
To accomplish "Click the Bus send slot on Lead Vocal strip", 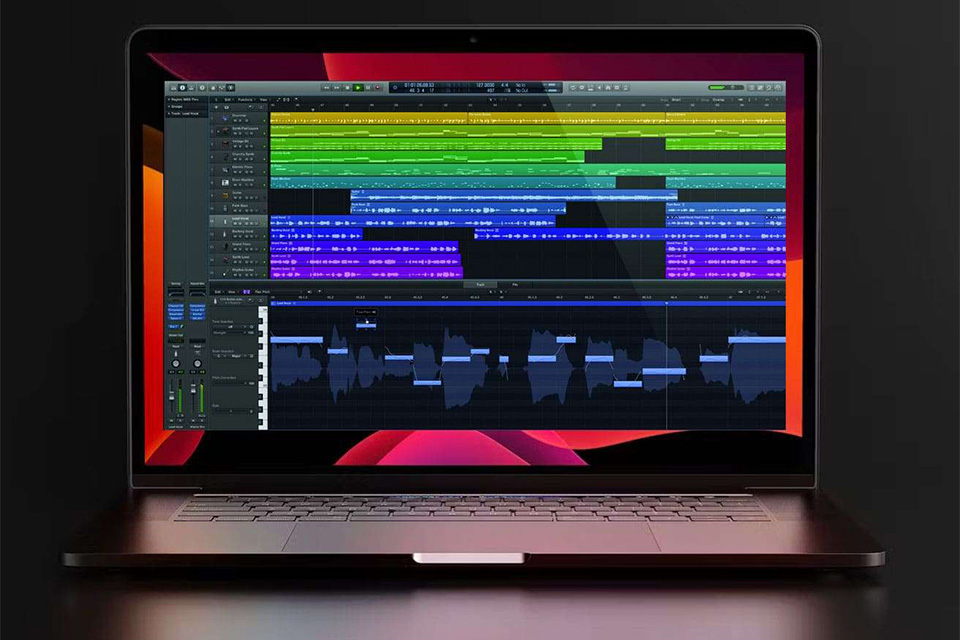I will (173, 326).
